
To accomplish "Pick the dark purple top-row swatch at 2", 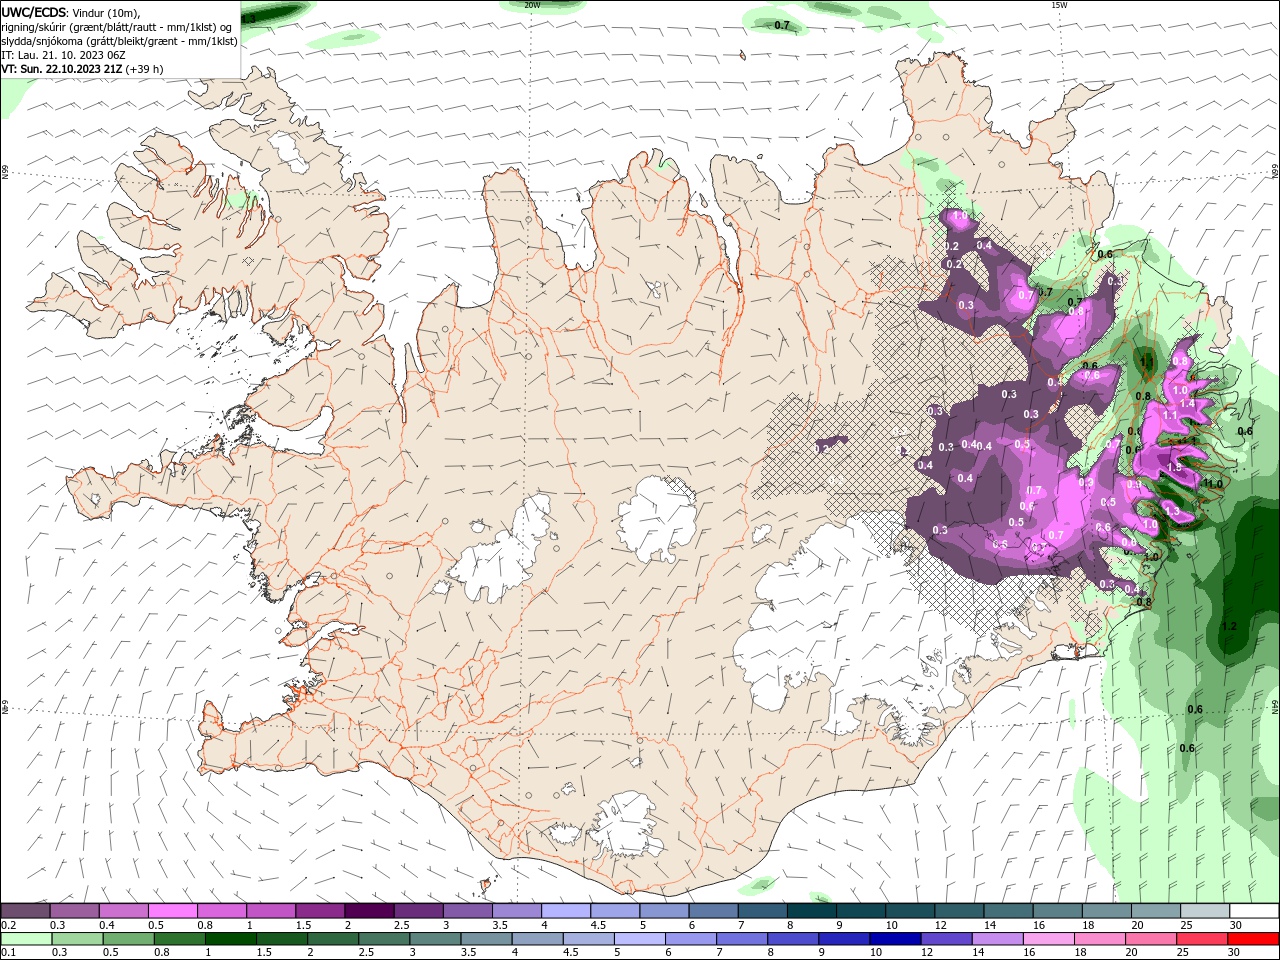I will 368,911.
